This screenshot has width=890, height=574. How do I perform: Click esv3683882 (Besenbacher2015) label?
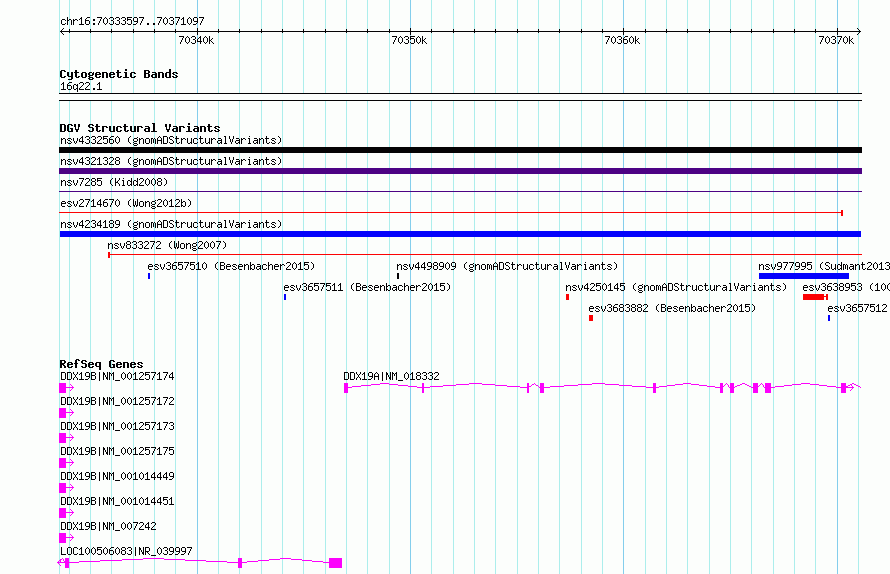click(x=672, y=308)
